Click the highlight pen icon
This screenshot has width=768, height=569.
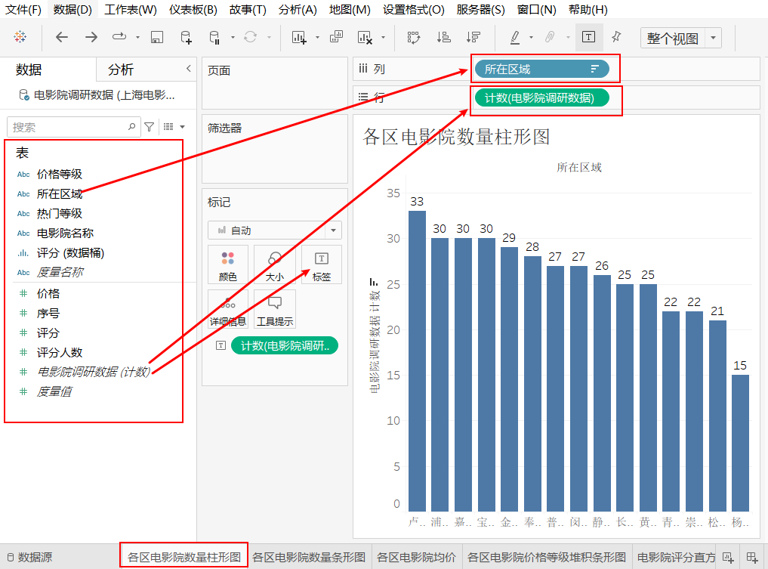coord(515,37)
